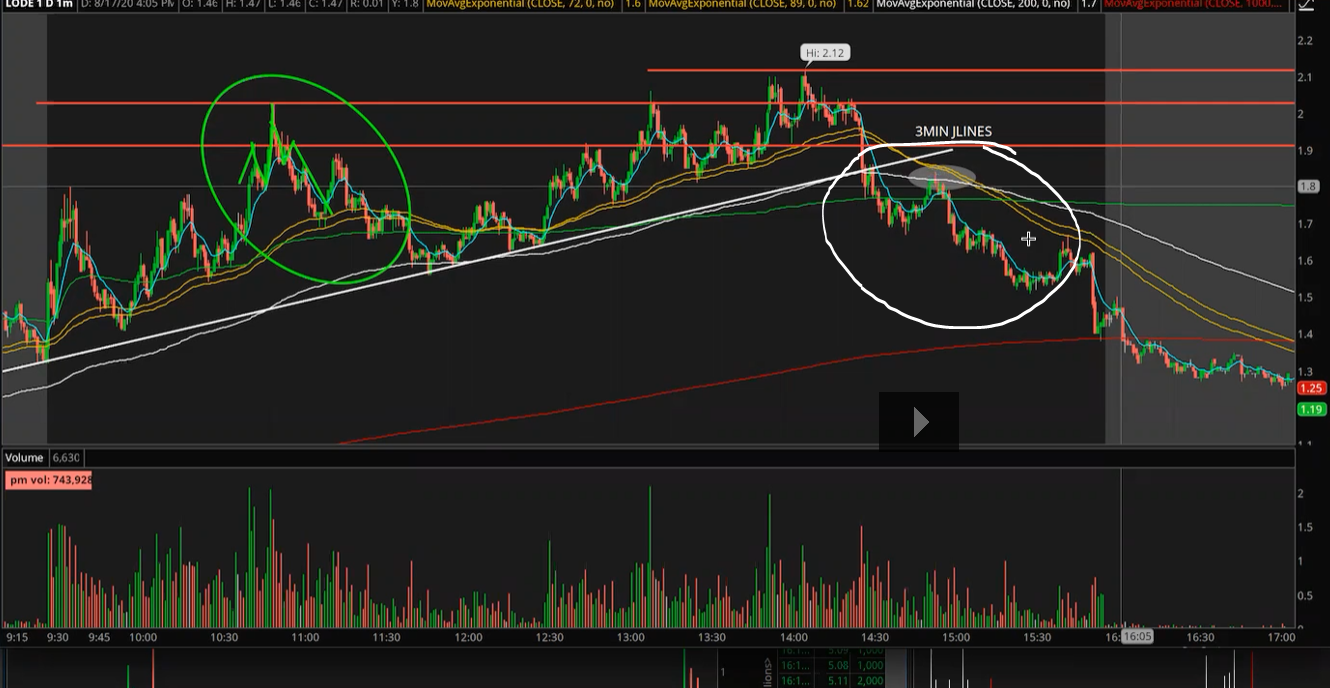Click the Volume study label
Image resolution: width=1330 pixels, height=688 pixels.
pyautogui.click(x=24, y=457)
